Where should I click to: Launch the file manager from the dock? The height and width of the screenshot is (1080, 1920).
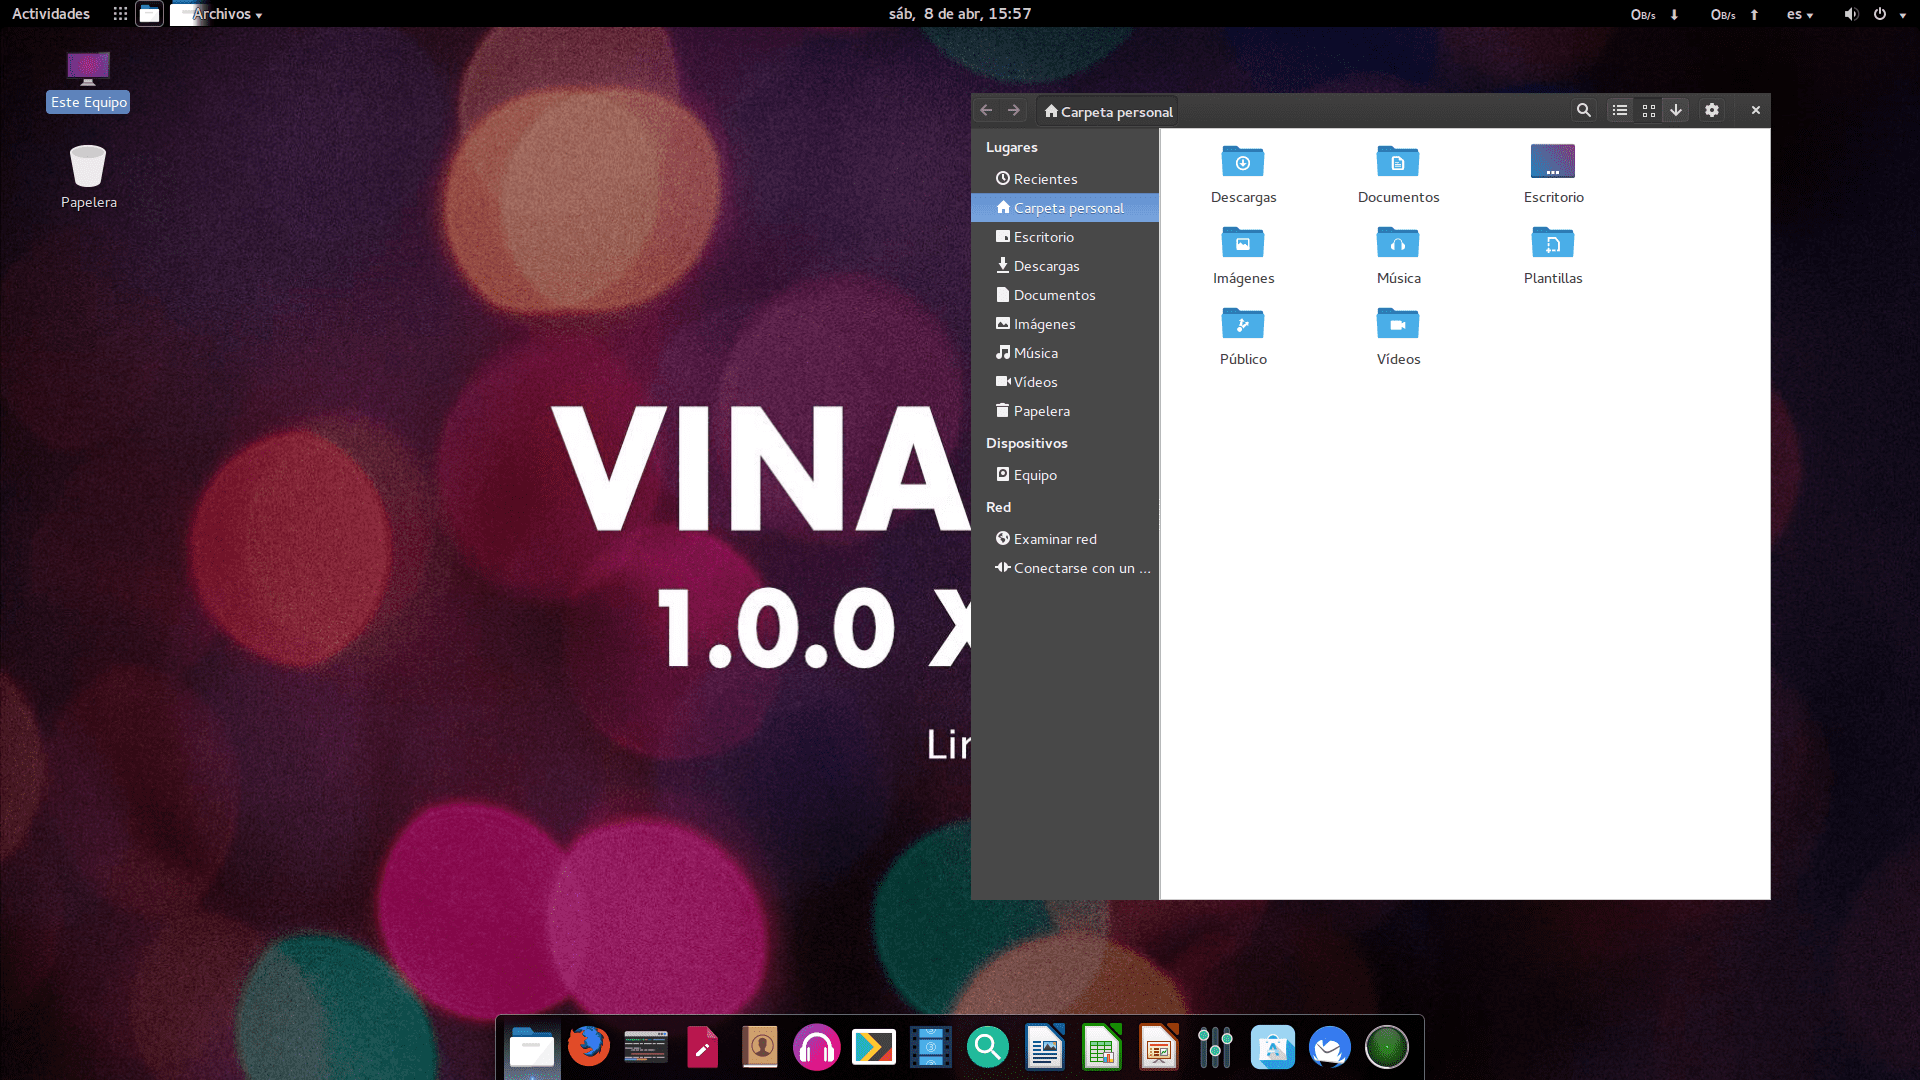coord(532,1048)
